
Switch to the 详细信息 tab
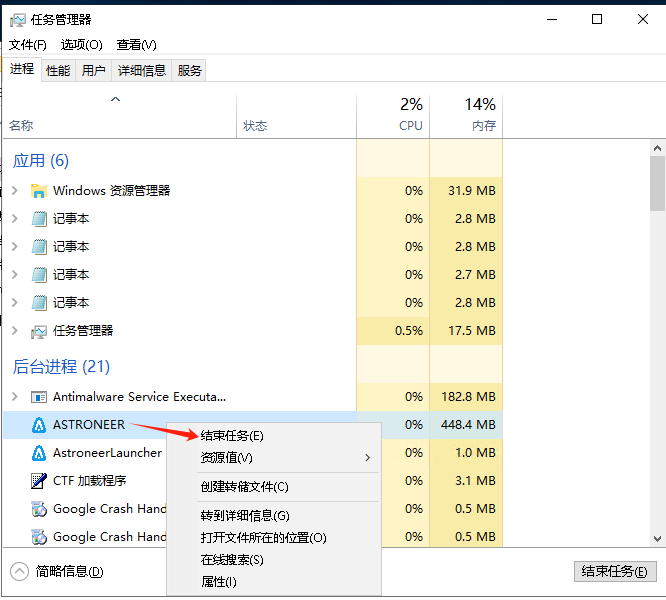[x=141, y=70]
